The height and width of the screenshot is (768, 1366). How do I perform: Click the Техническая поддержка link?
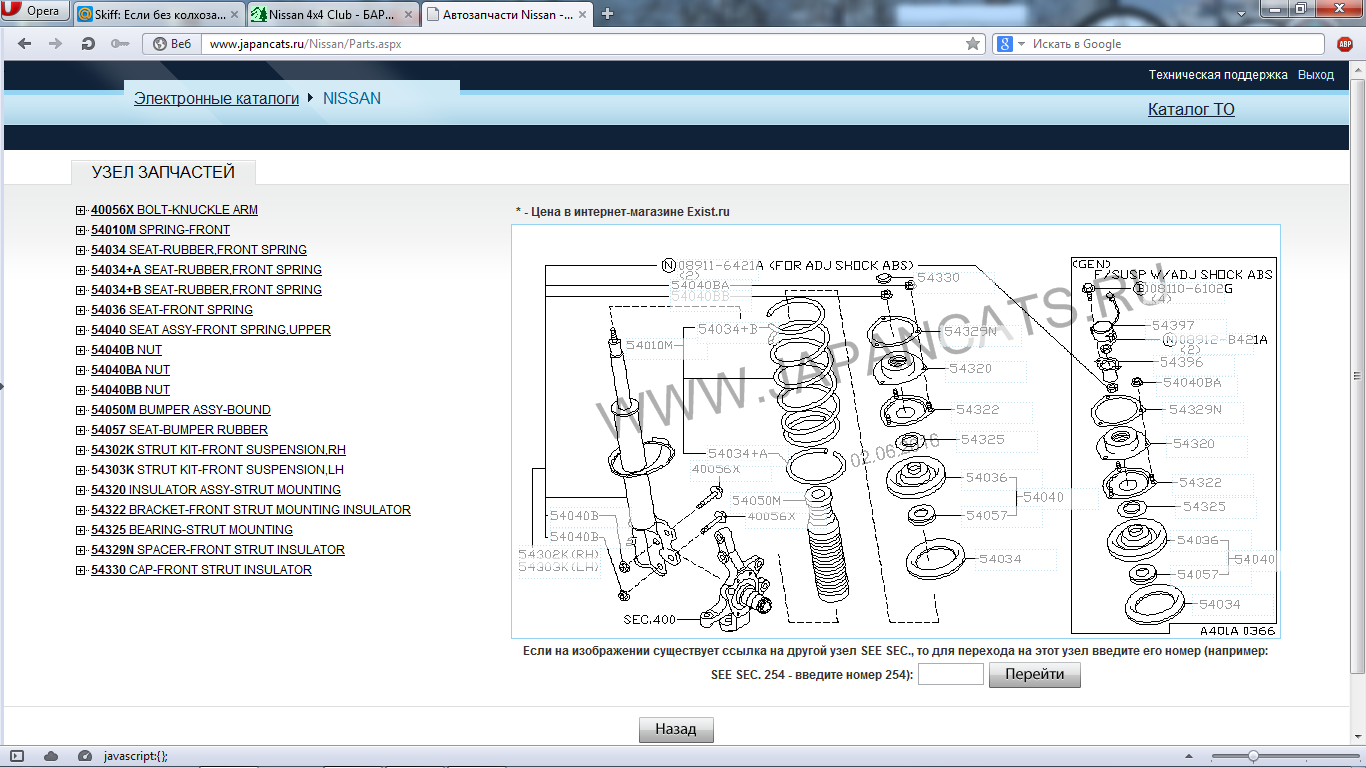pos(1218,75)
